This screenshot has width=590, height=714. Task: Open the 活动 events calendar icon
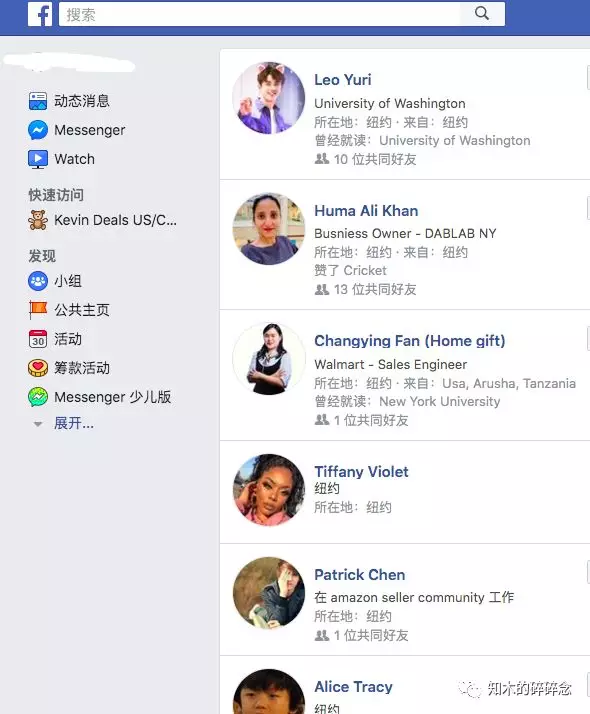(38, 339)
